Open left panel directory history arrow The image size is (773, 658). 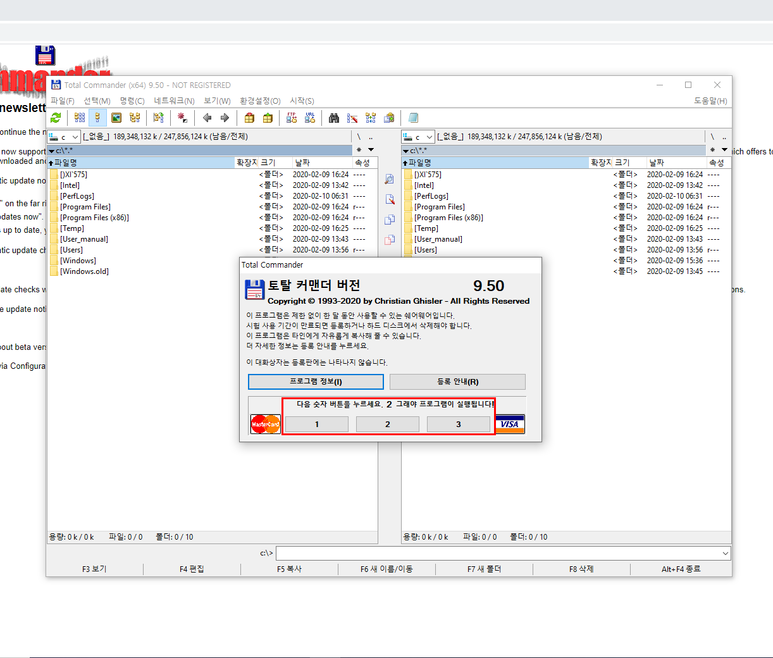(371, 149)
